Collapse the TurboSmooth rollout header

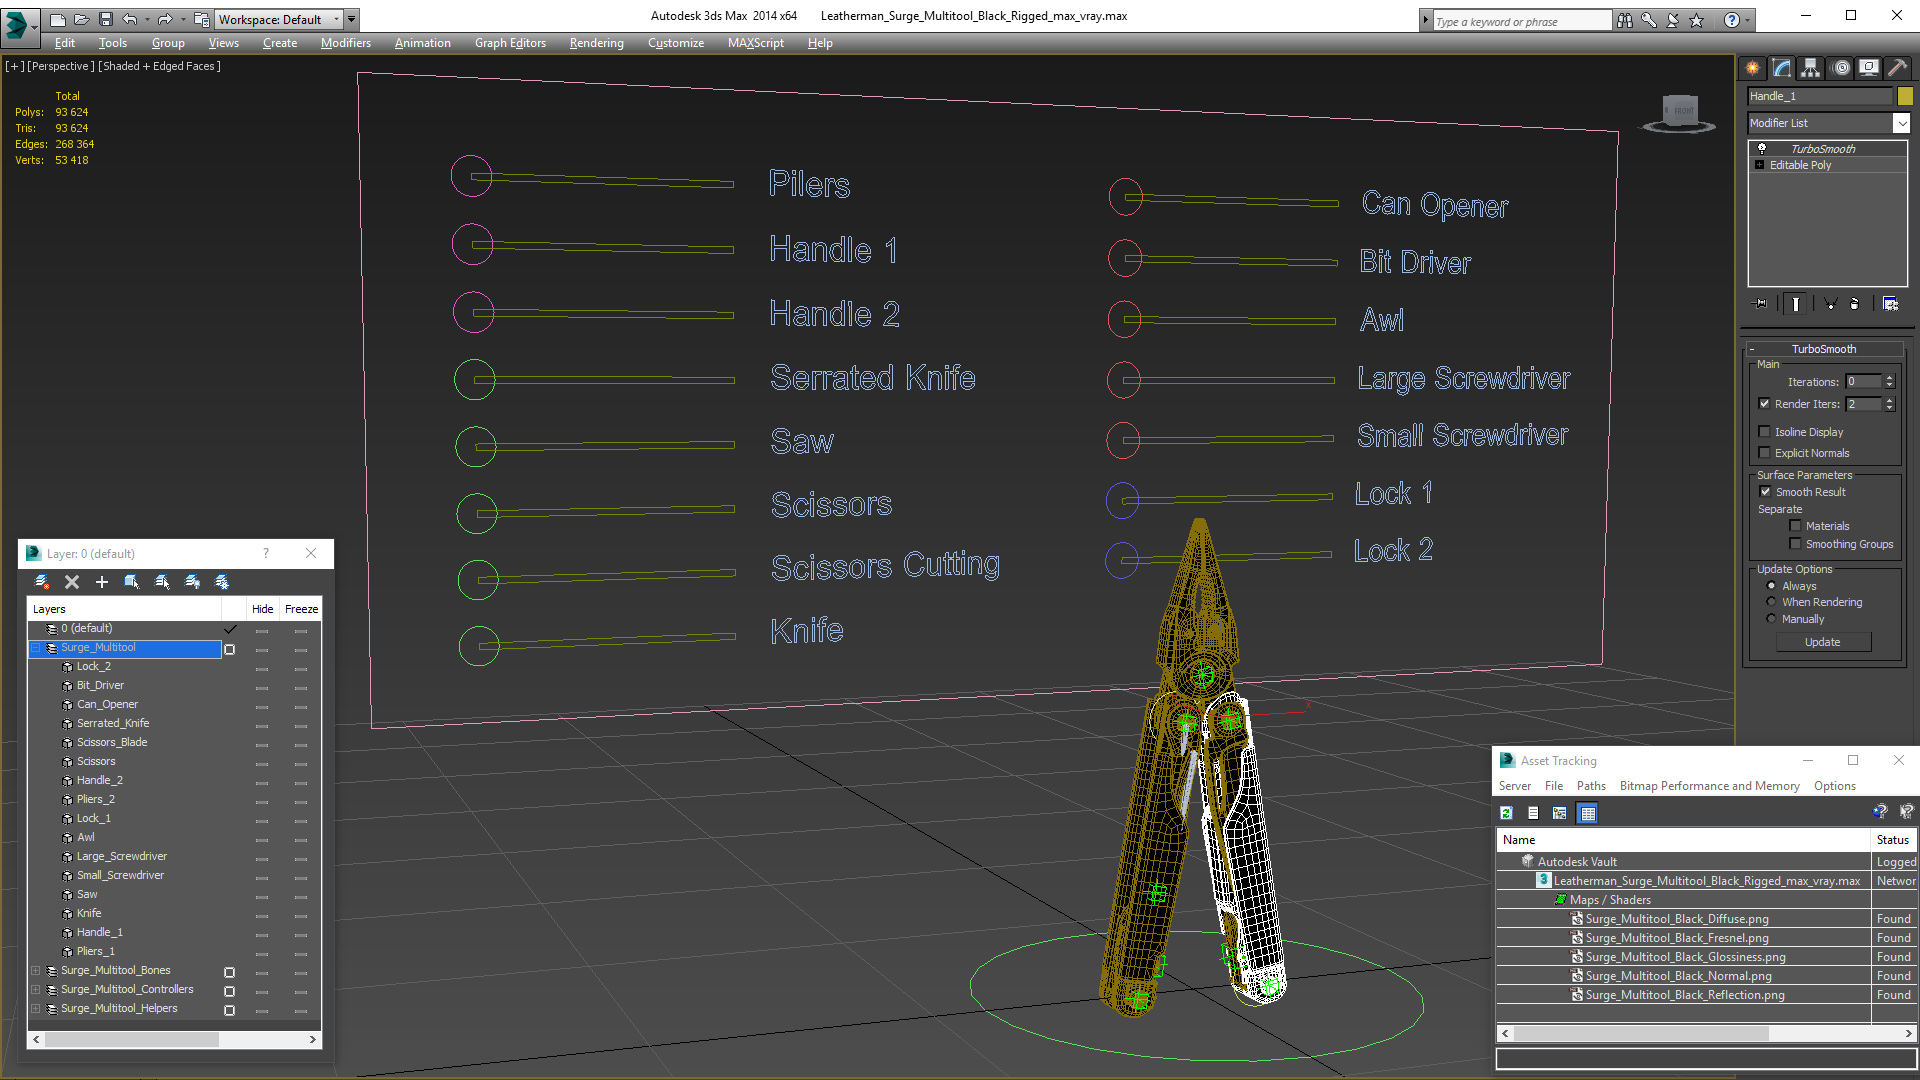(x=1824, y=349)
